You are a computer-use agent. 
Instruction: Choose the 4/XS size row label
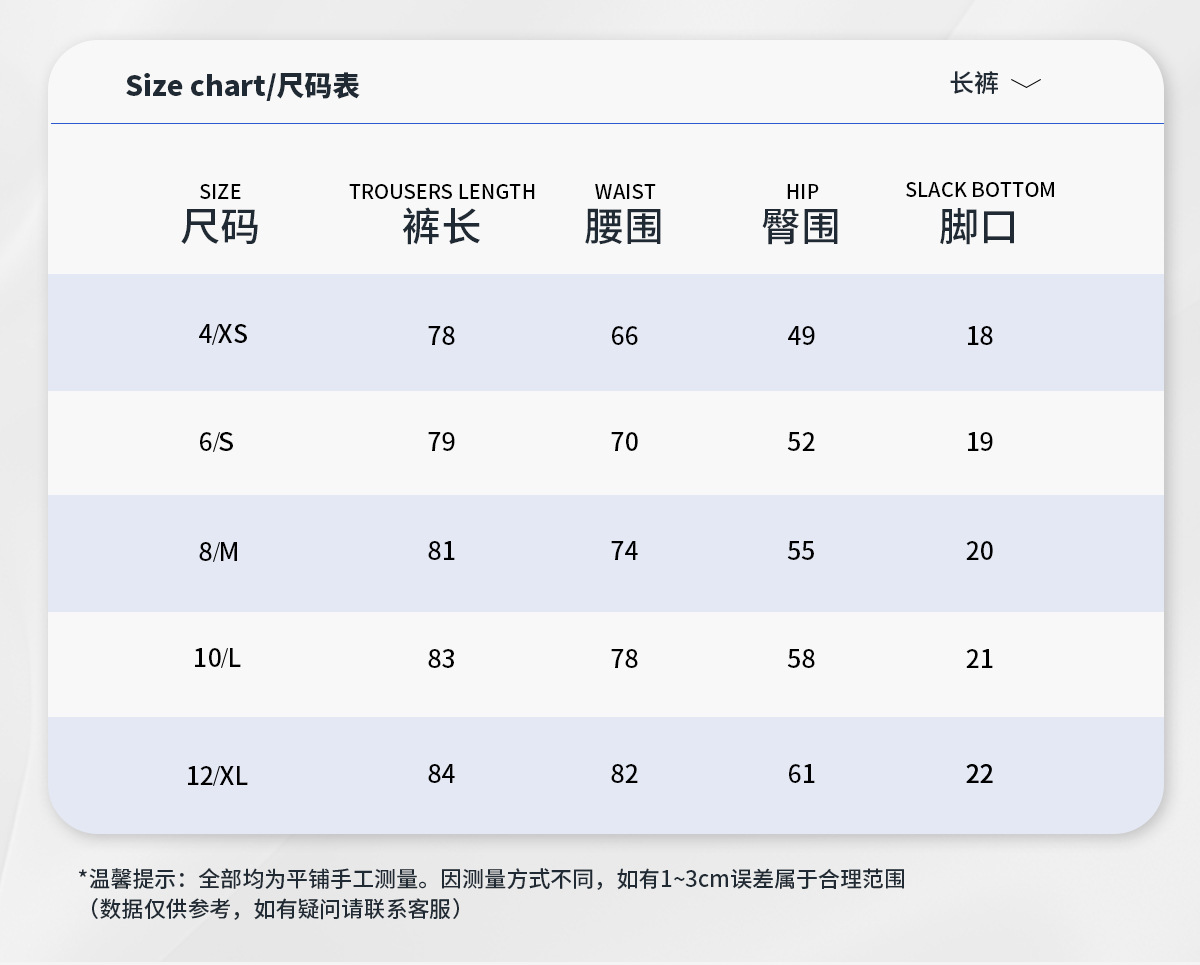222,334
